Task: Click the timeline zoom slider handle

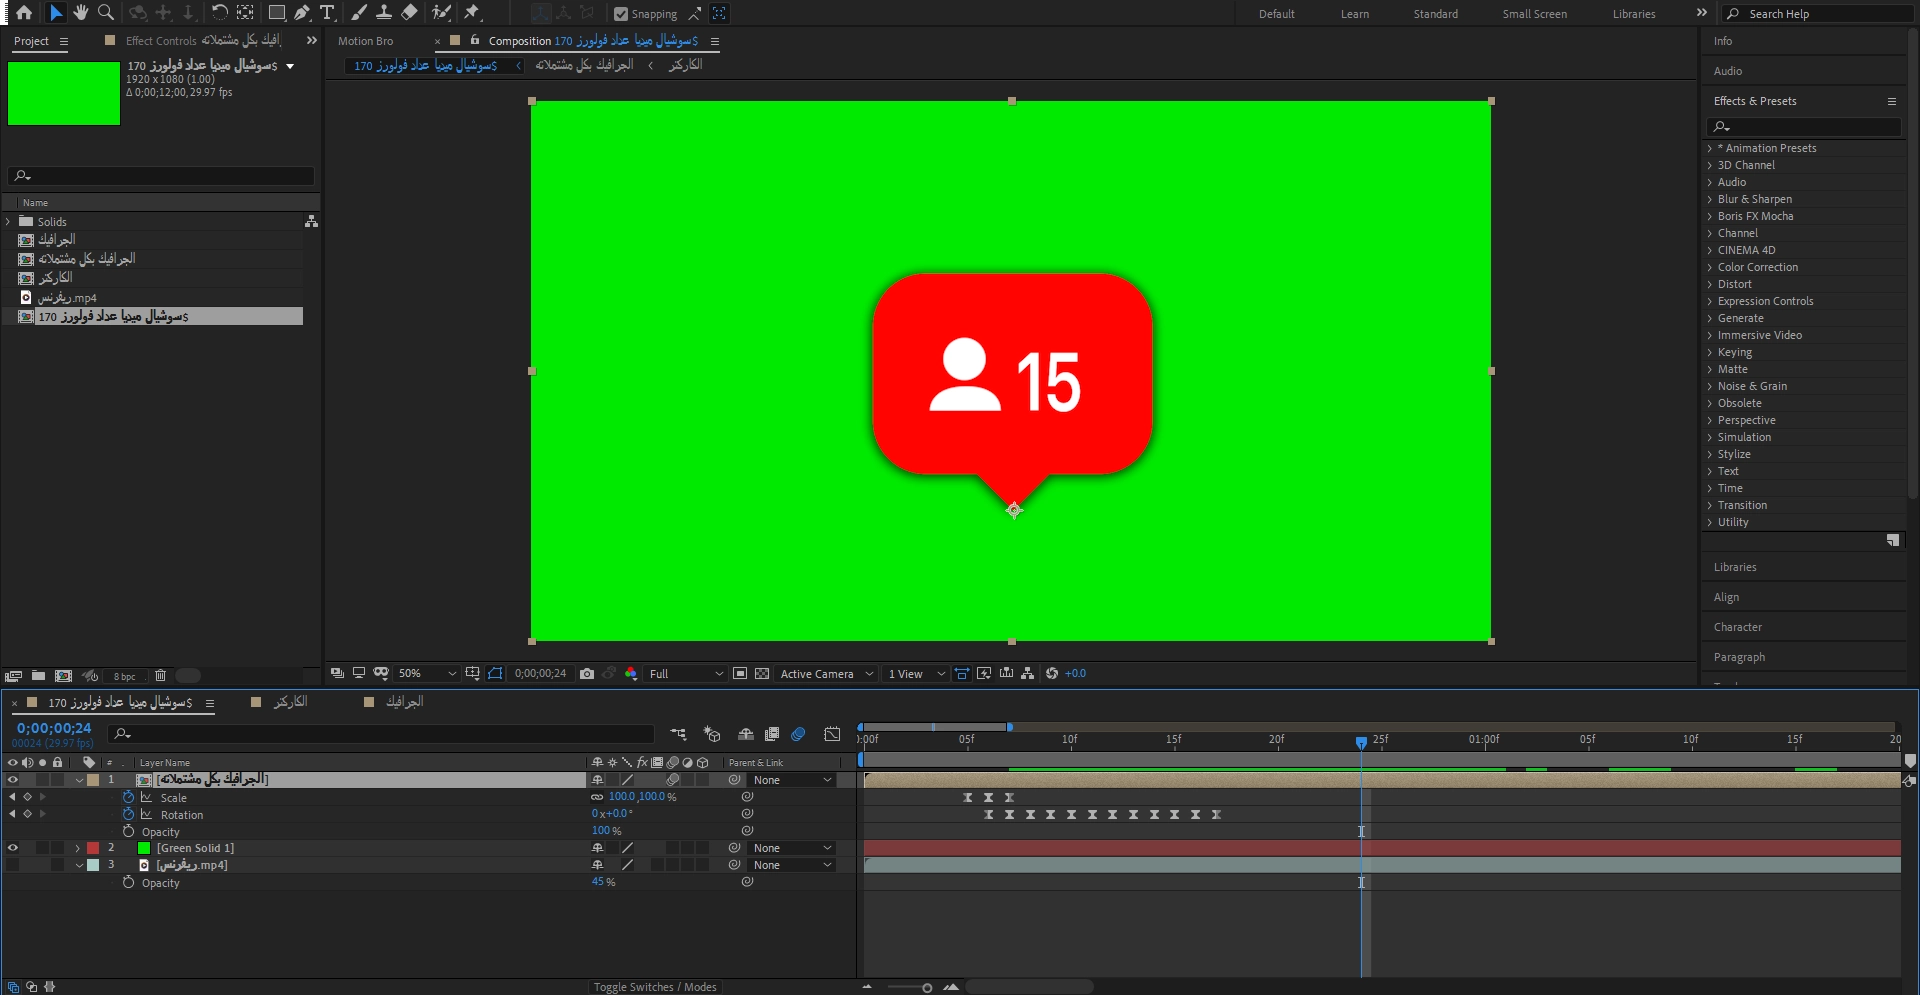Action: [927, 988]
